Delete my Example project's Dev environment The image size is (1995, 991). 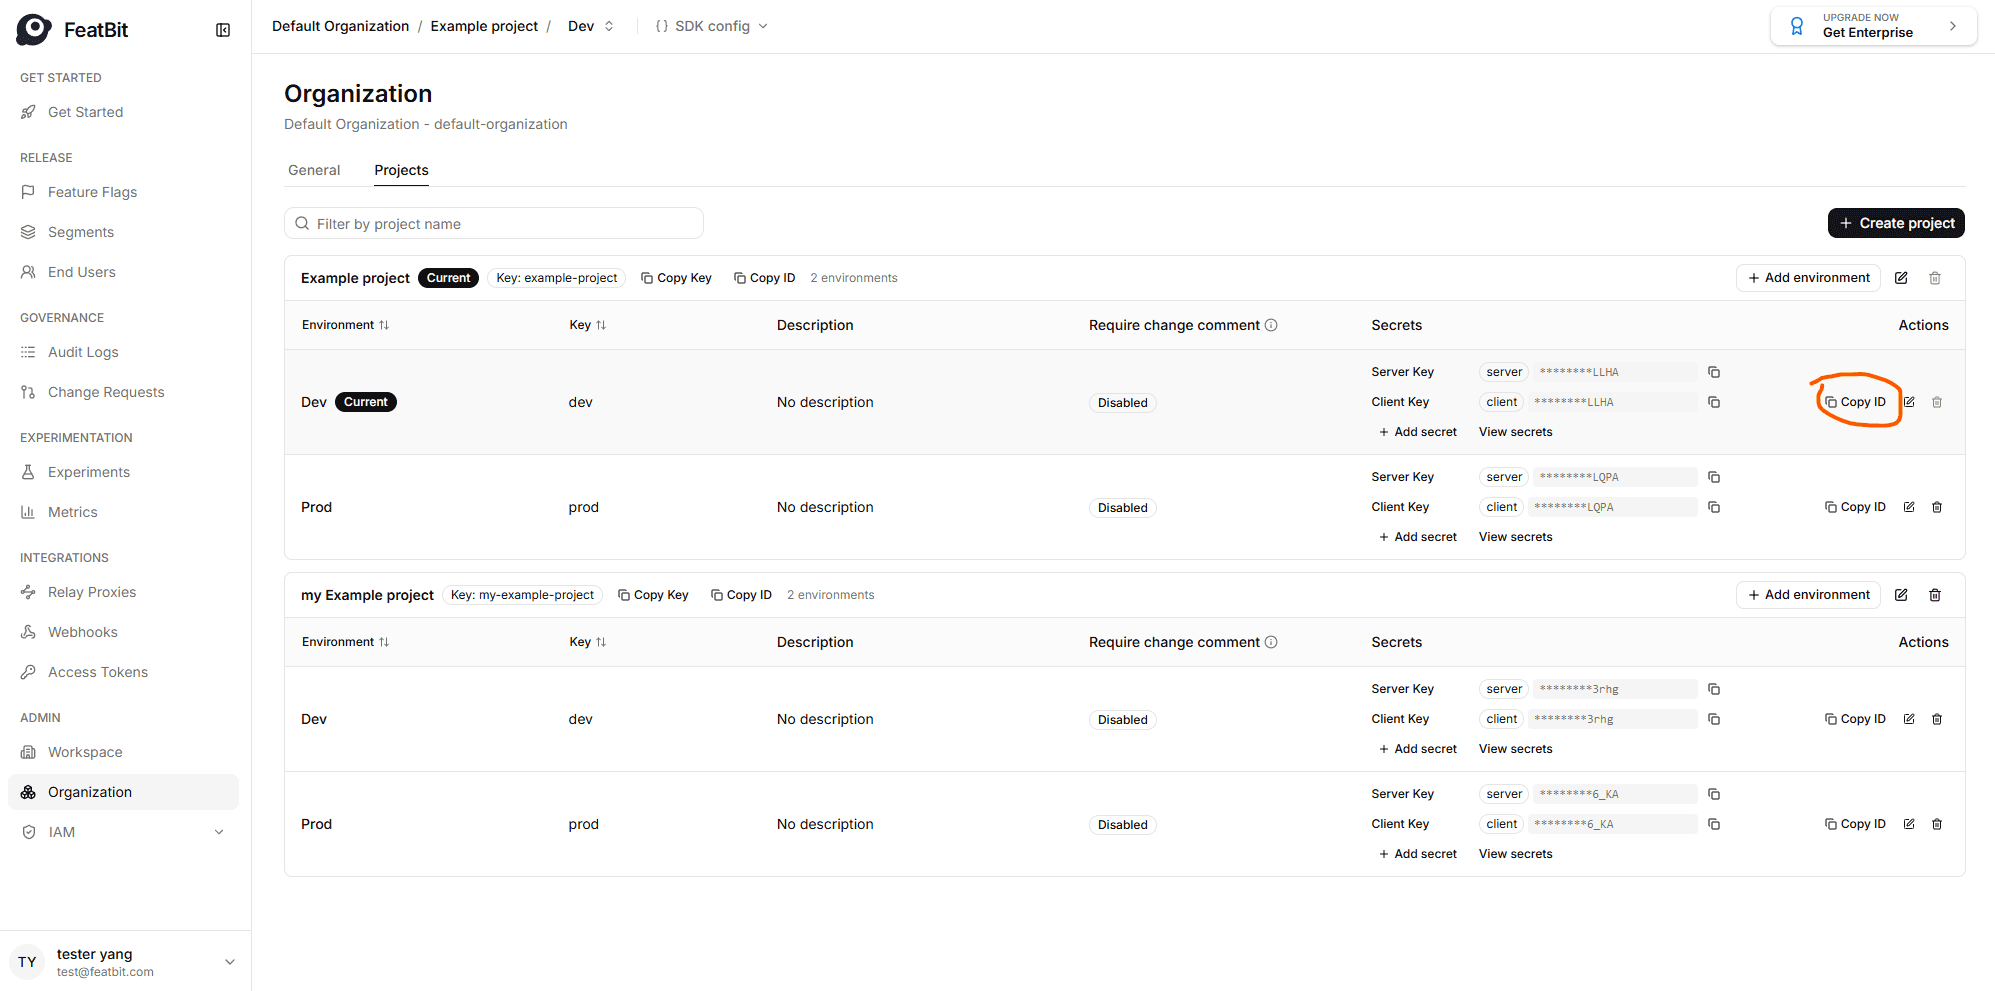[x=1937, y=719]
